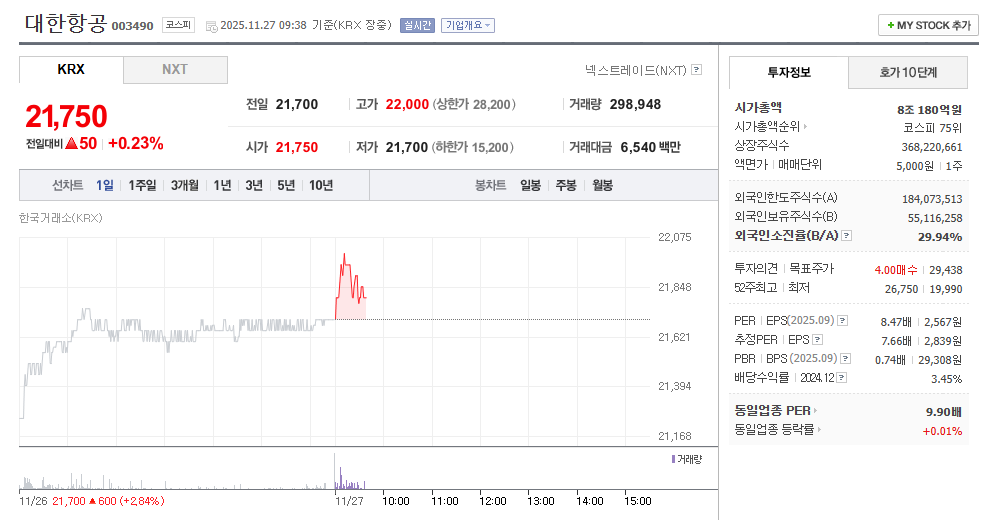Select the 1주일 line chart period
Screen dimensions: 996x520
(x=142, y=185)
